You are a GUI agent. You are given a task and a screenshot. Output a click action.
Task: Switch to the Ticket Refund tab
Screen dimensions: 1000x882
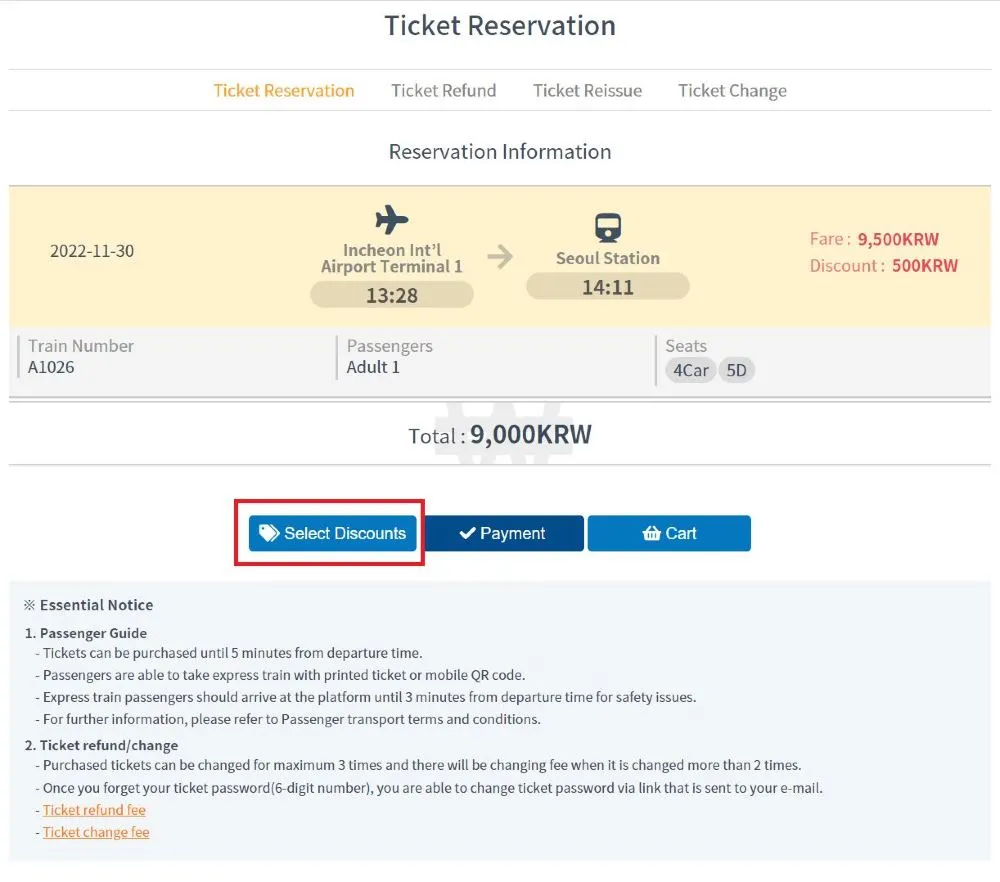pos(443,91)
